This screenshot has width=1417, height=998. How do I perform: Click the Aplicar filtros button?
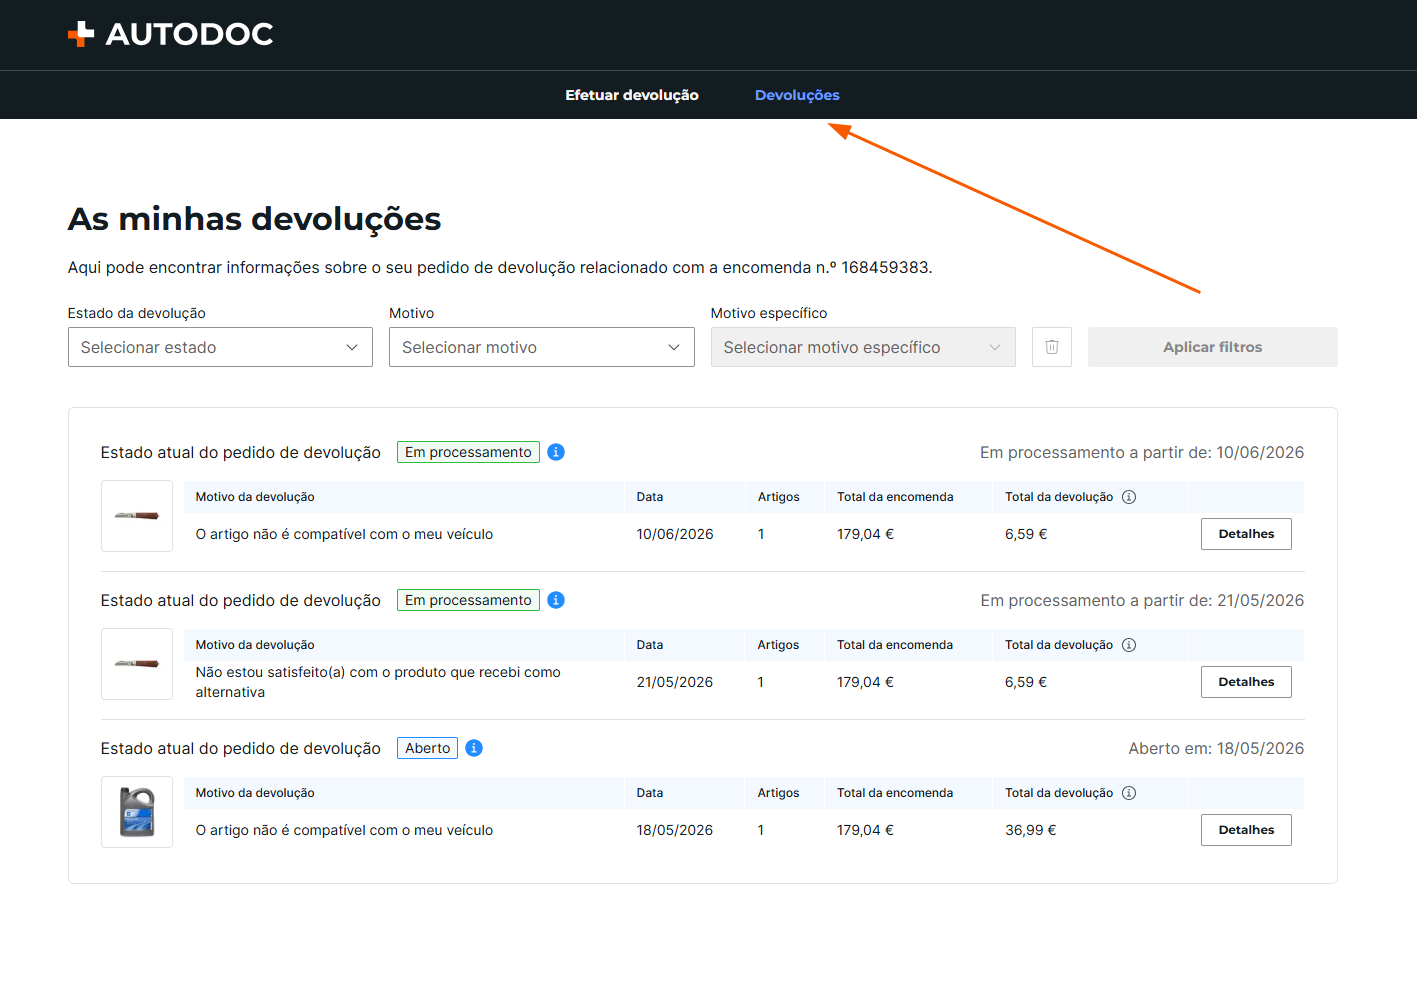[x=1212, y=347]
